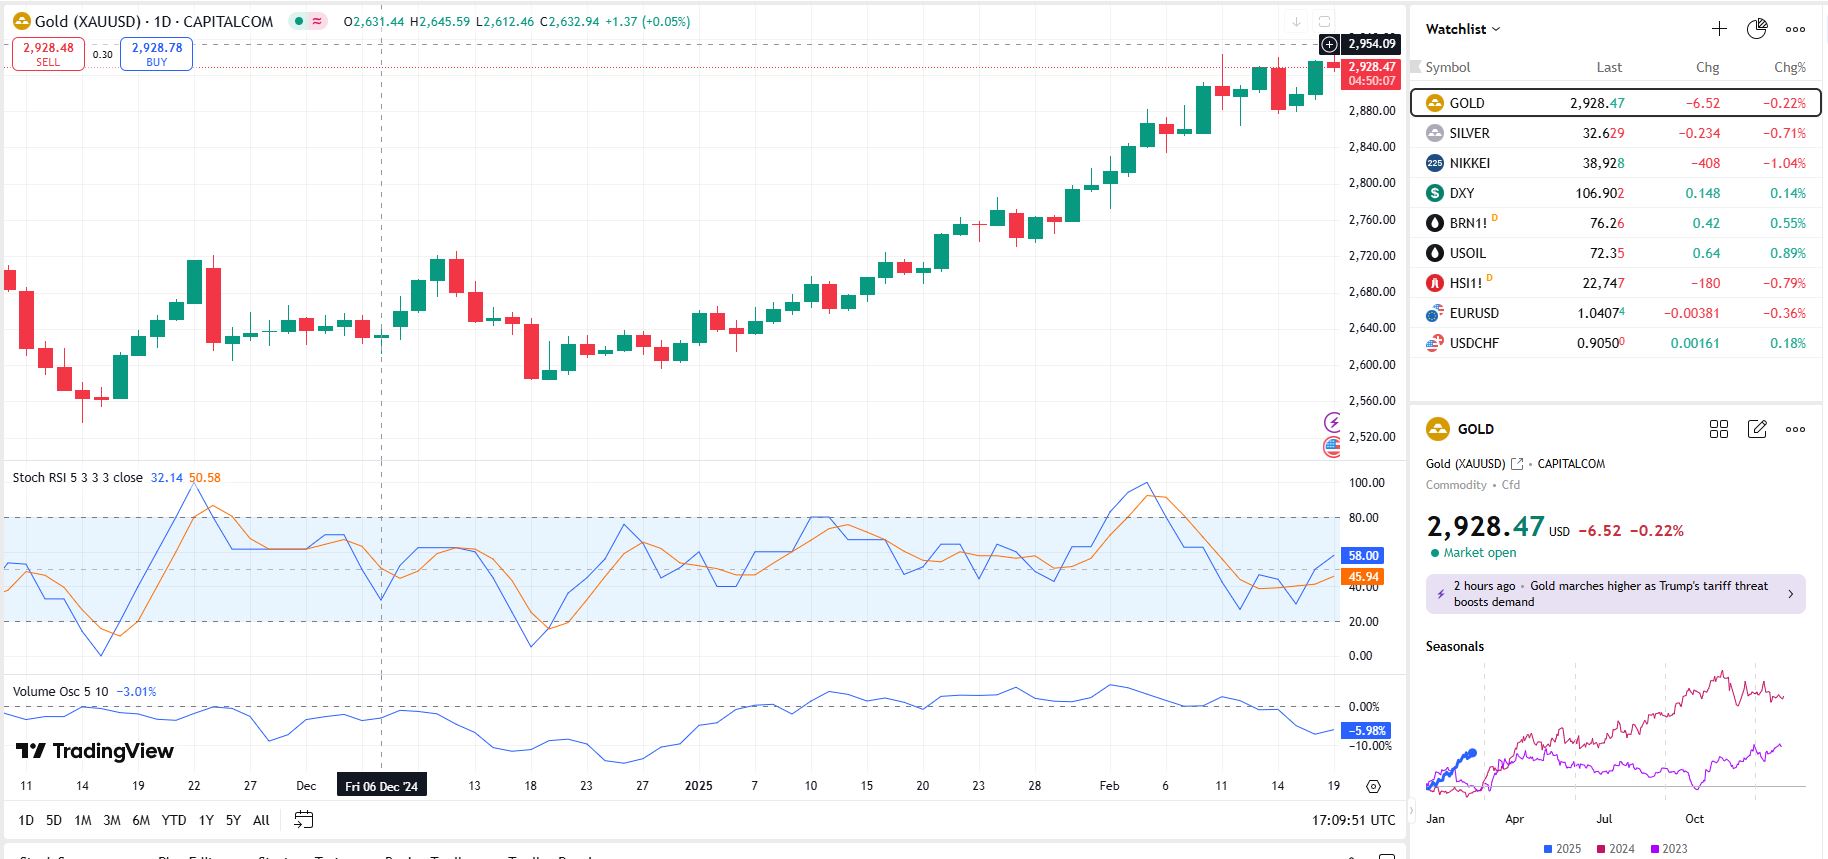Click the plus icon next to 2,954.09 price label
1828x859 pixels.
click(x=1329, y=44)
